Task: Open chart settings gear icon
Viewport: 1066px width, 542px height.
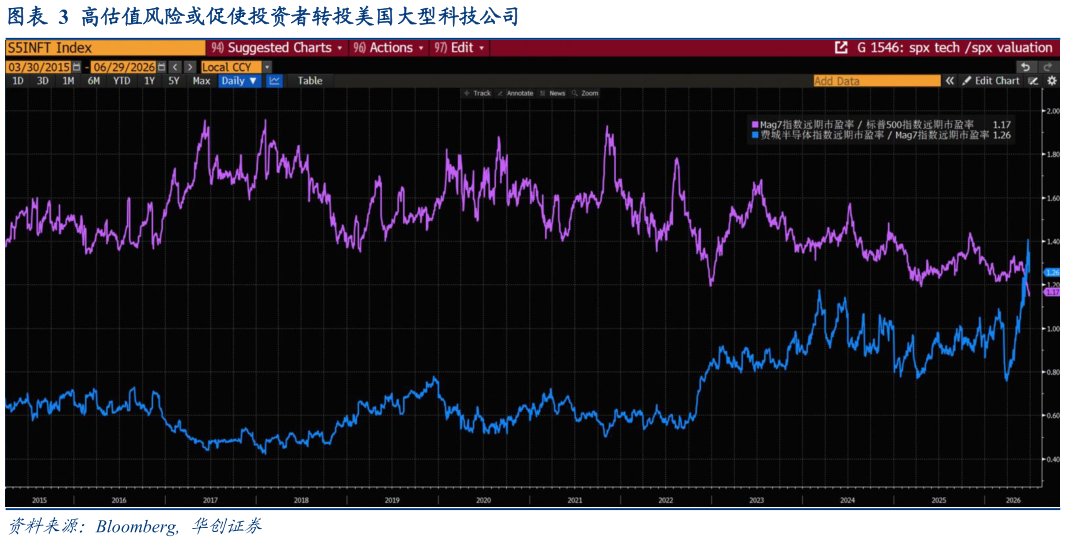Action: (x=1051, y=81)
